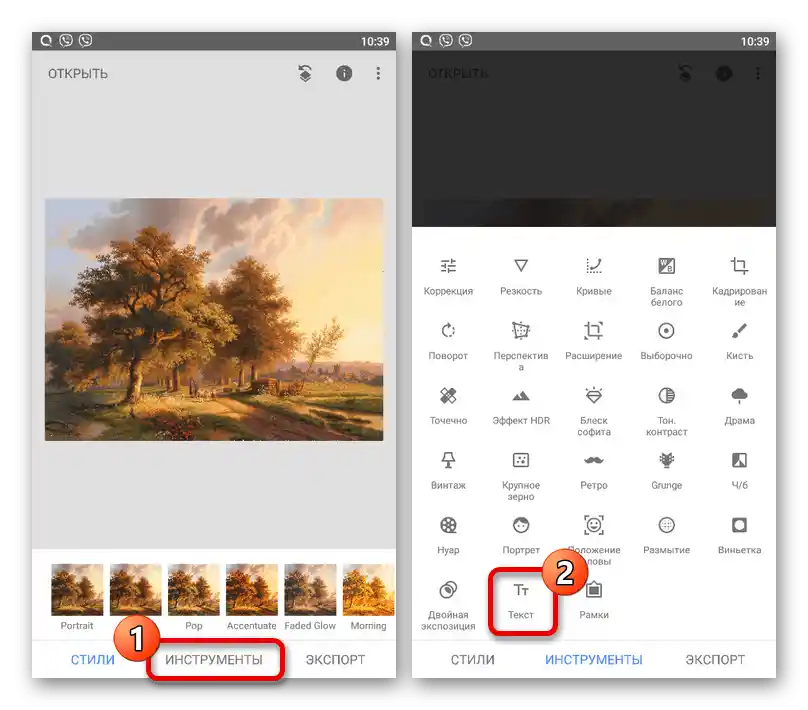Tap the 10:39 clock in left status bar

[375, 41]
